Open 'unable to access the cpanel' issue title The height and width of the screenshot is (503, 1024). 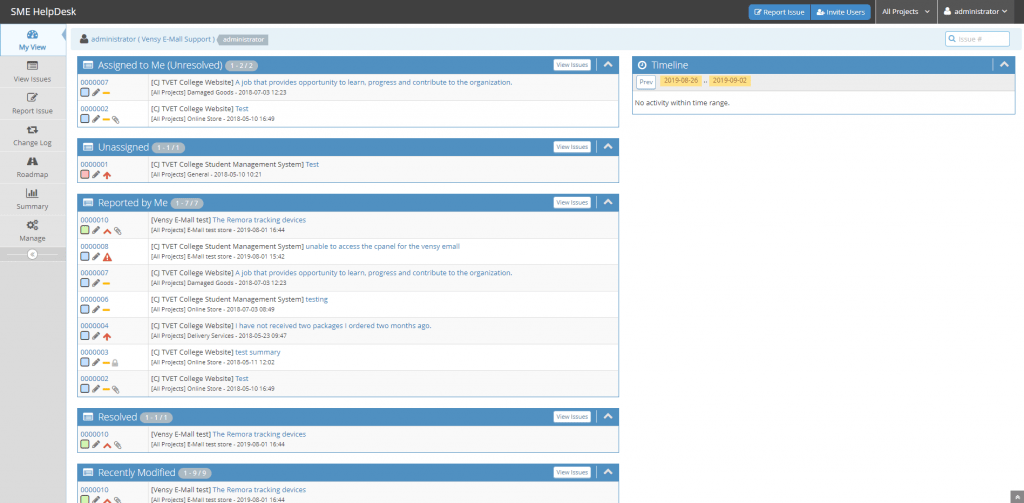coord(383,246)
